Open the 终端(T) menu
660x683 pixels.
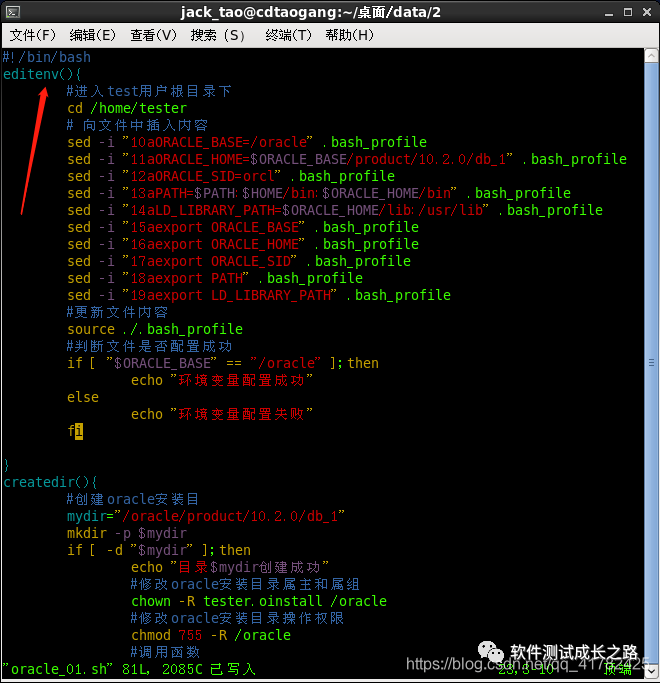288,35
